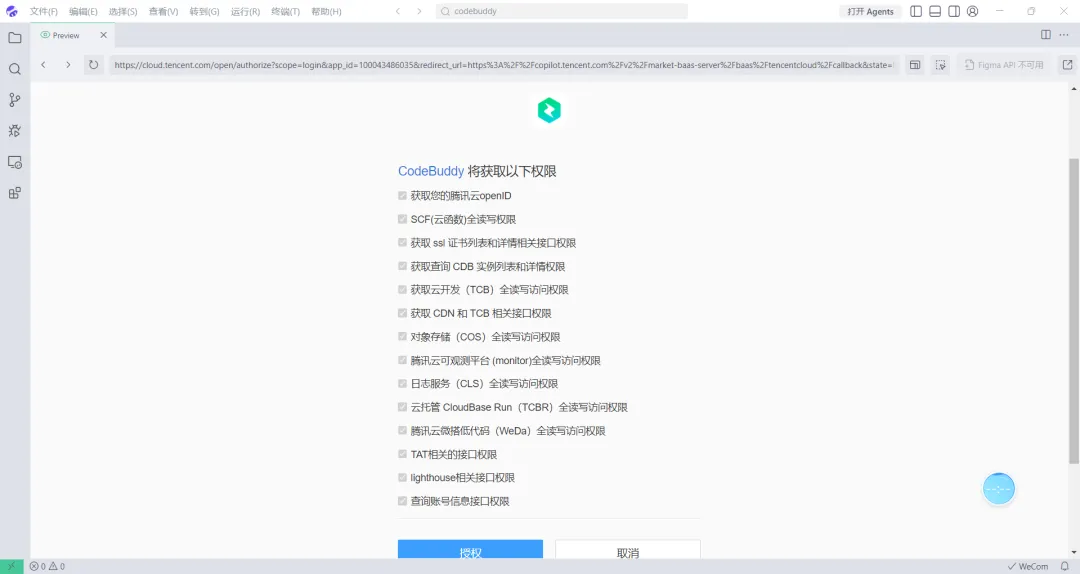This screenshot has height=574, width=1080.
Task: Toggle the secondary side bar layout icon
Action: [x=954, y=11]
